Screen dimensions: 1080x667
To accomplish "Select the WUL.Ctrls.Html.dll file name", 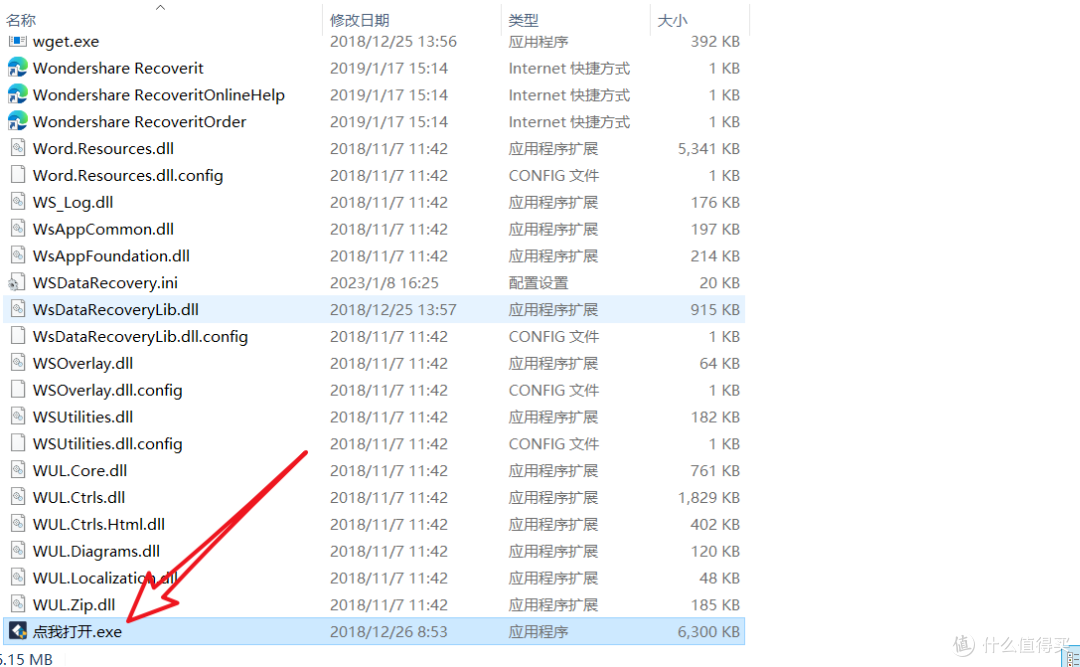I will point(99,525).
